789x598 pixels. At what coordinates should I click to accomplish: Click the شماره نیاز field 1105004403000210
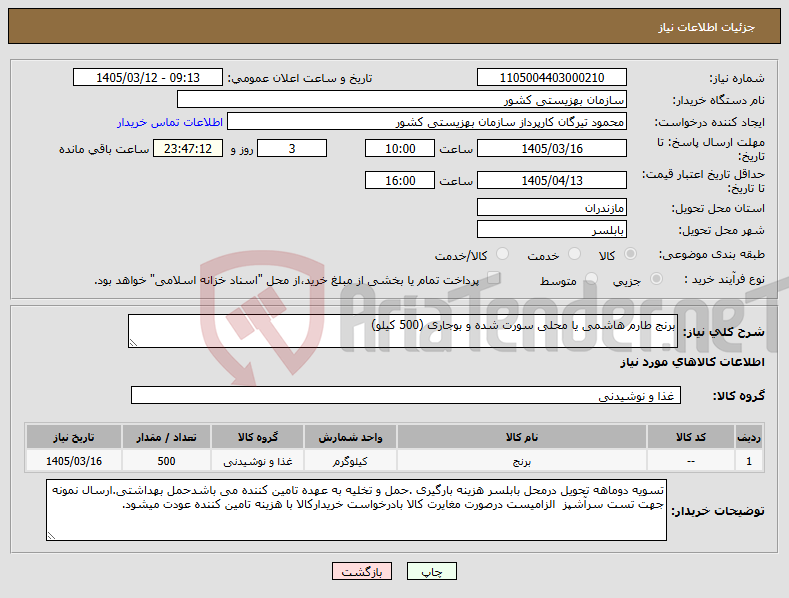pyautogui.click(x=551, y=78)
